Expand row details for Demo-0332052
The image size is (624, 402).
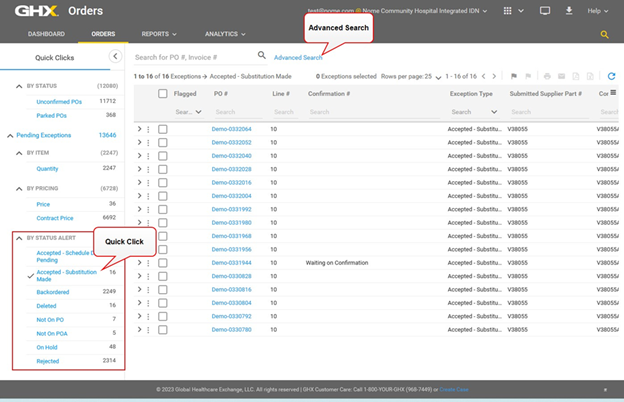[139, 143]
